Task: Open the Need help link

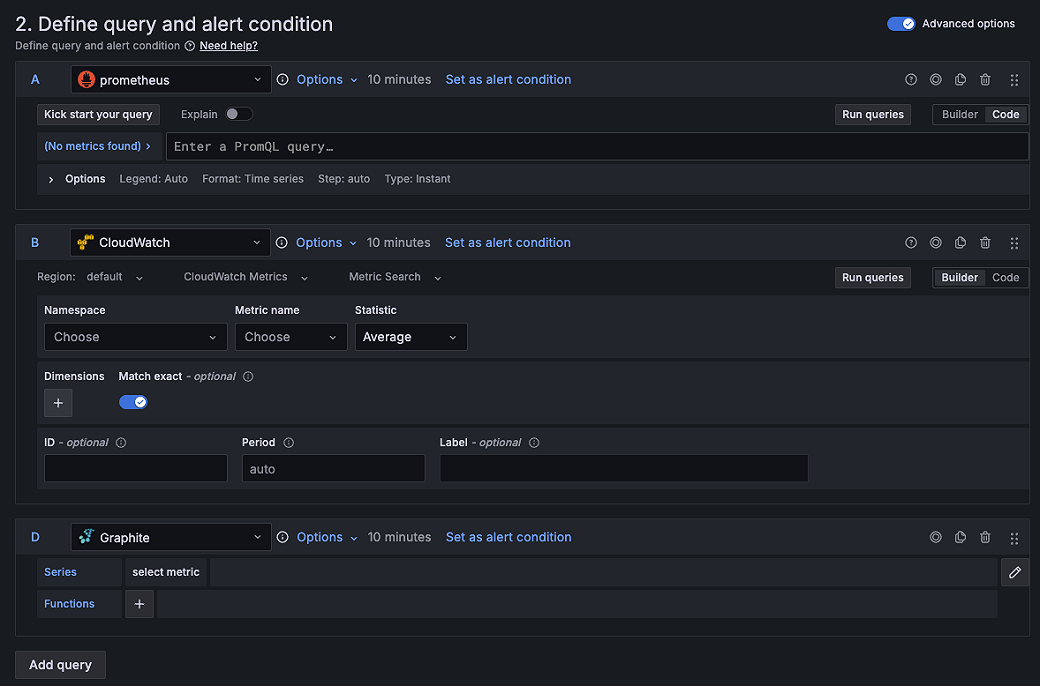Action: pyautogui.click(x=228, y=45)
